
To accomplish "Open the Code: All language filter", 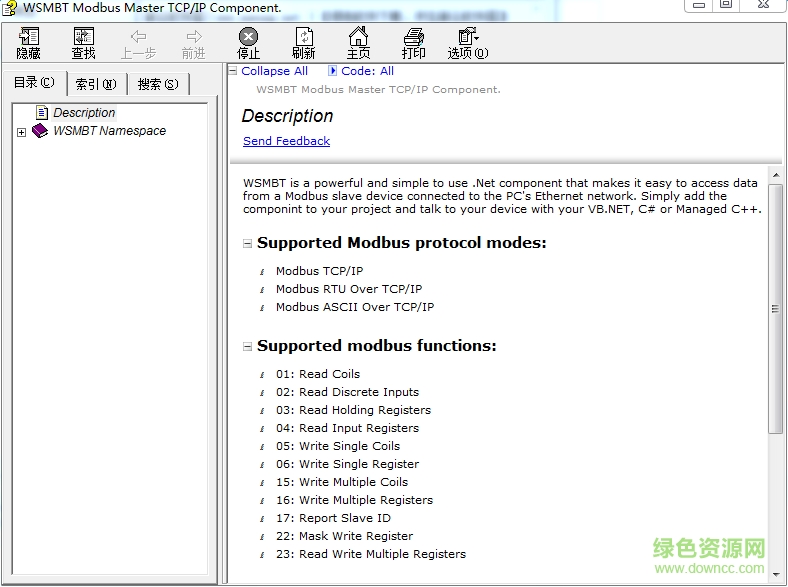I will pos(367,71).
